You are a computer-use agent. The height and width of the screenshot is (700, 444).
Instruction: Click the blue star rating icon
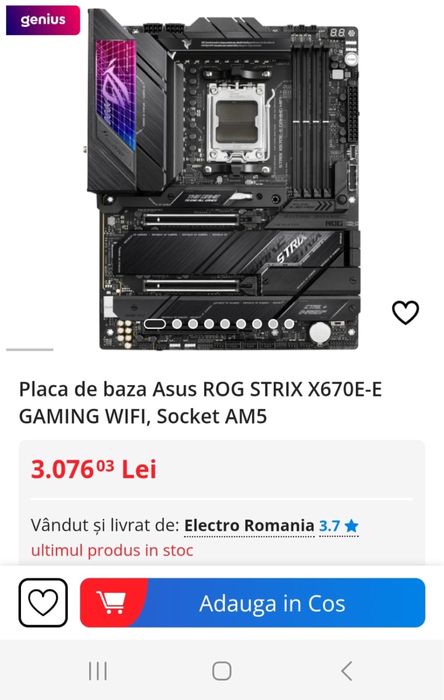click(351, 526)
